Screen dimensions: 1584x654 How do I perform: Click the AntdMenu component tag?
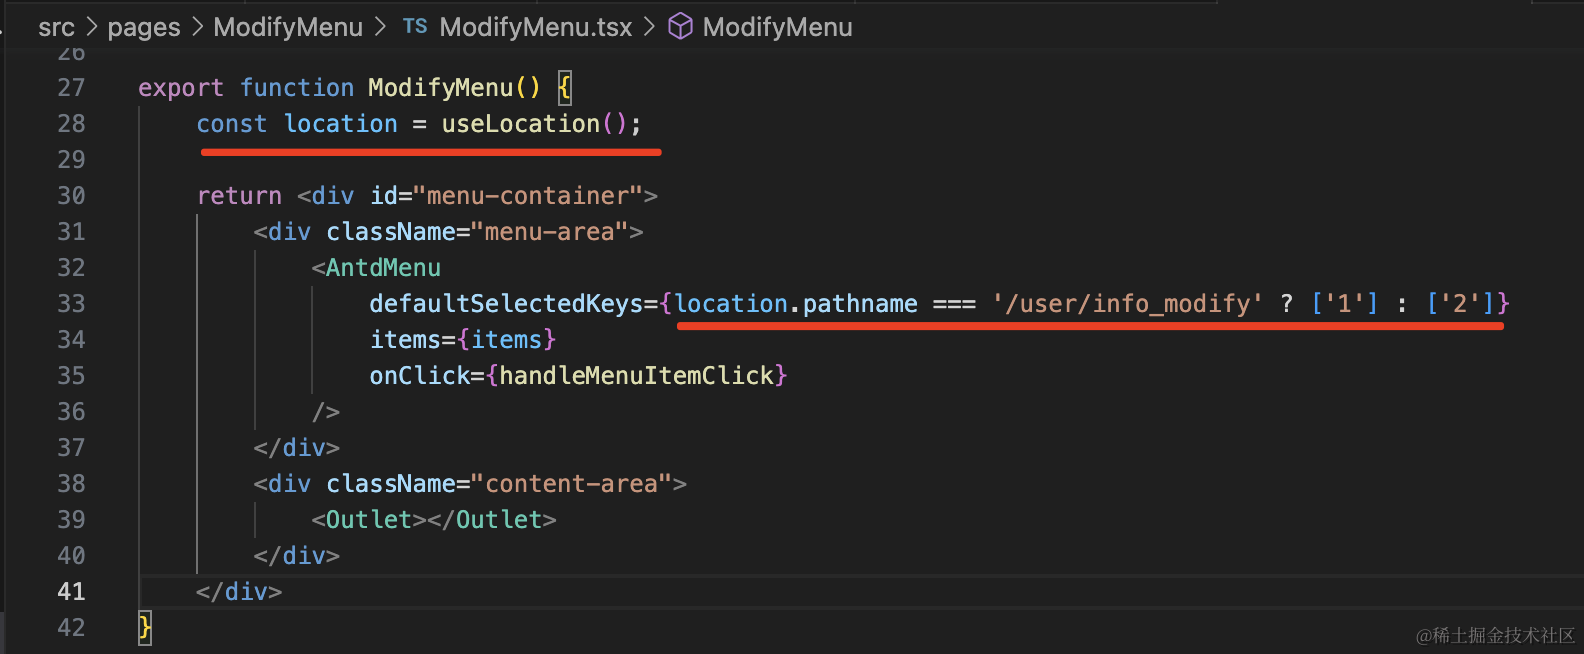click(383, 268)
